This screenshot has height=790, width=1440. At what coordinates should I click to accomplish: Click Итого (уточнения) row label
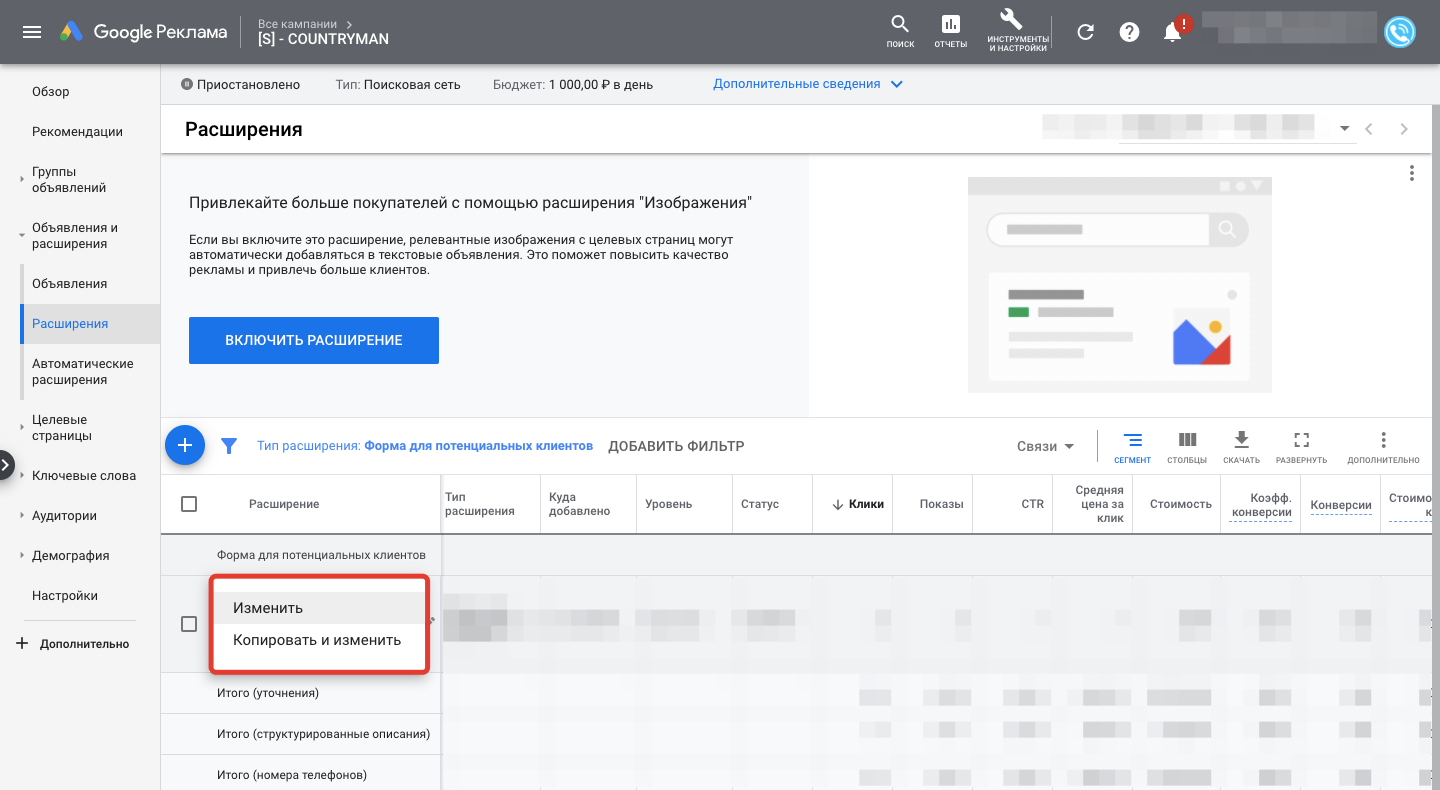[268, 693]
